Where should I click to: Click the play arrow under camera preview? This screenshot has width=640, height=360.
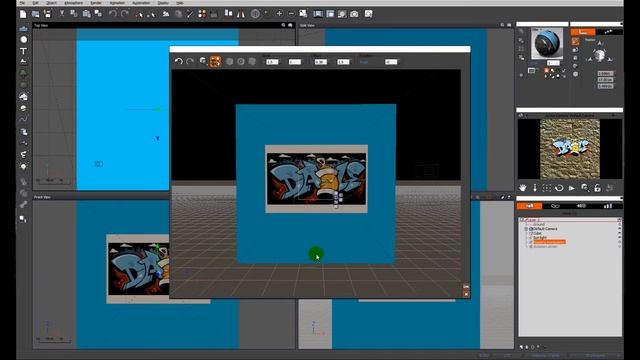click(x=572, y=188)
